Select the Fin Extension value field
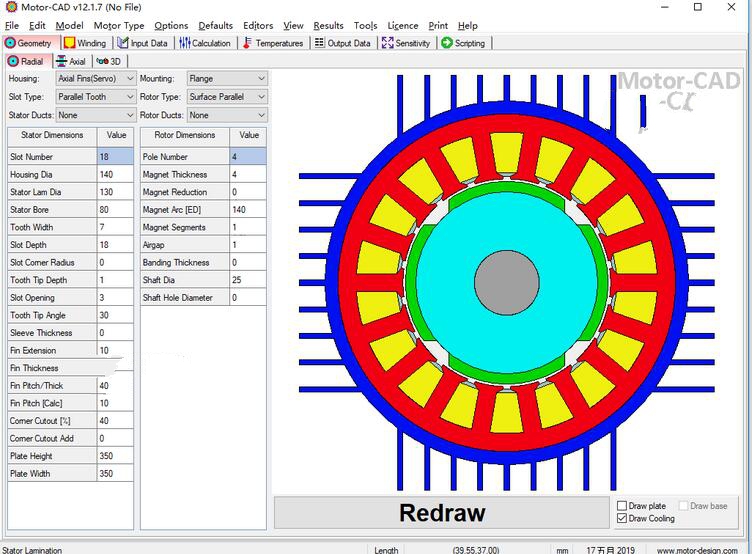This screenshot has width=753, height=554. [115, 350]
